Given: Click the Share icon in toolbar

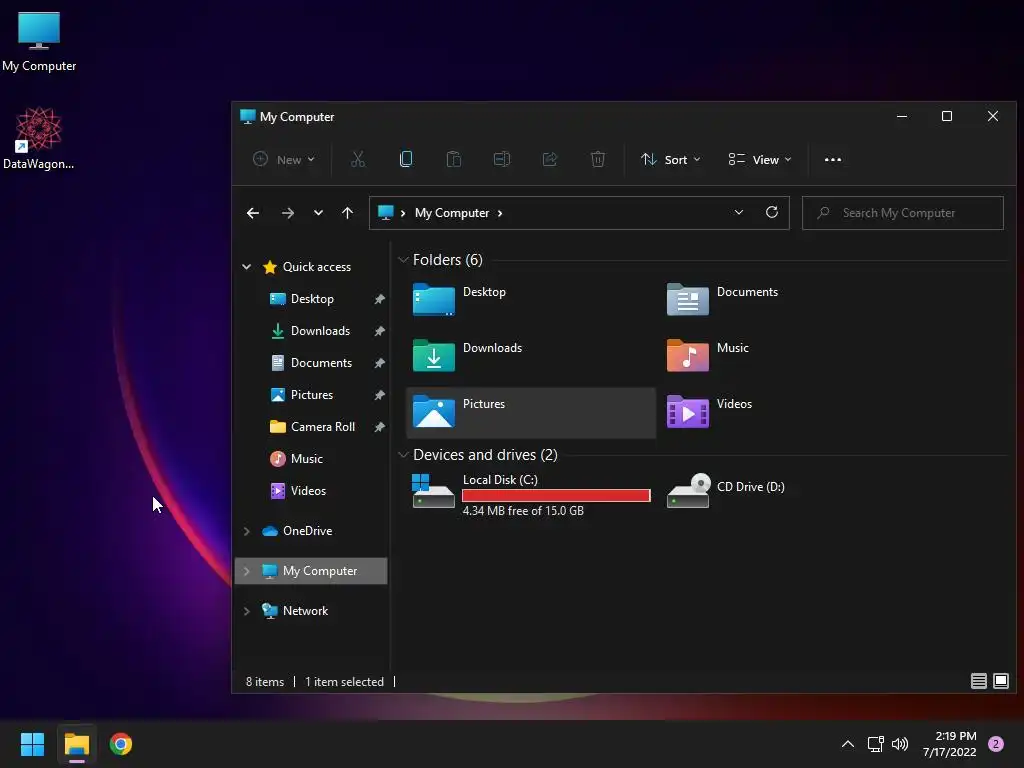Looking at the screenshot, I should (x=550, y=159).
